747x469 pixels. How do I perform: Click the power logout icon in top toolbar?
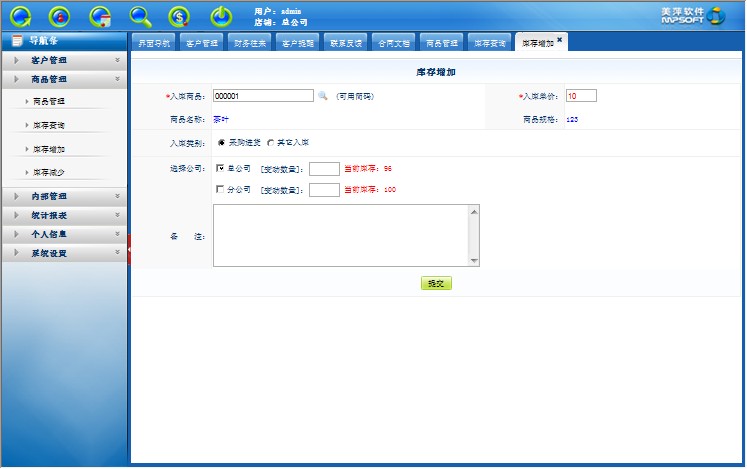coord(221,16)
